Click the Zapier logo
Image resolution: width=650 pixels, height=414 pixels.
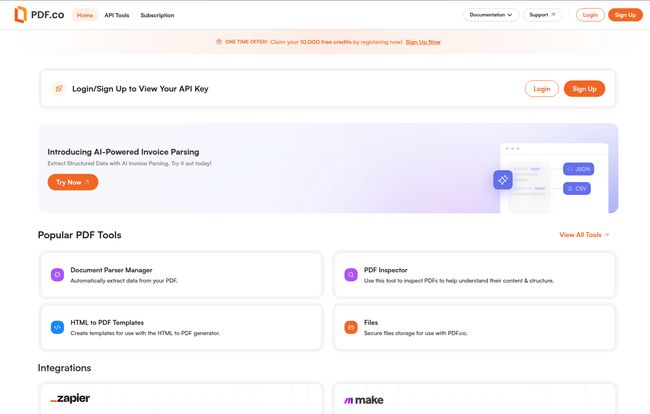(x=70, y=399)
